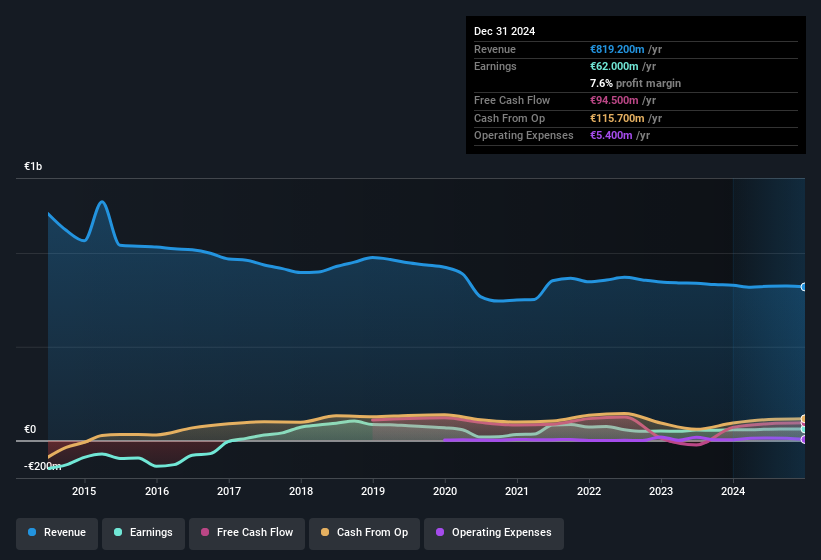Viewport: 821px width, 560px height.
Task: Toggle the Revenue legend button
Action: (57, 533)
